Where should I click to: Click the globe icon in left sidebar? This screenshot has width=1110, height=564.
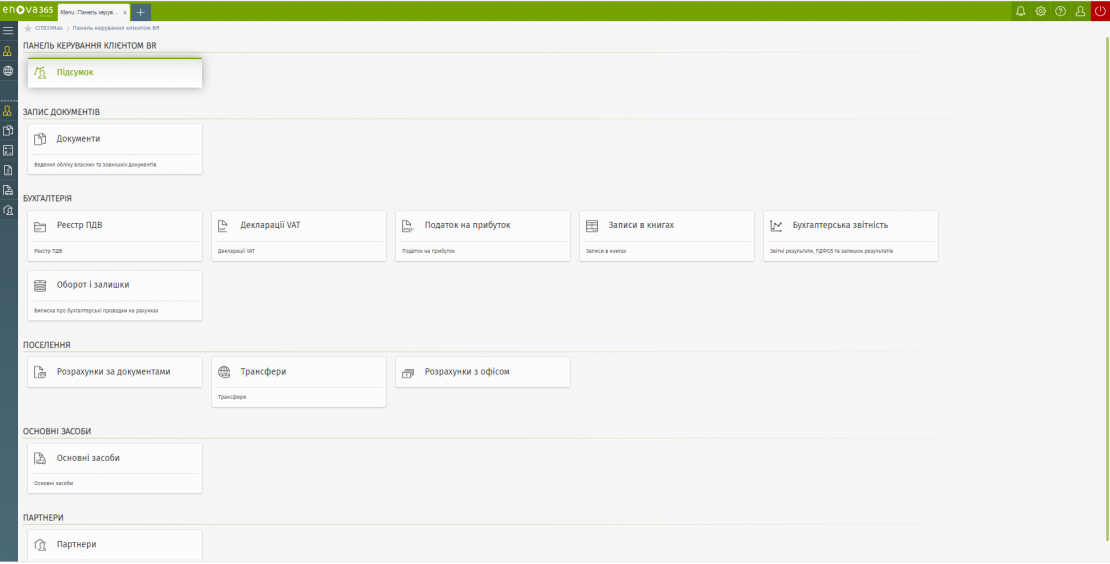(8, 71)
